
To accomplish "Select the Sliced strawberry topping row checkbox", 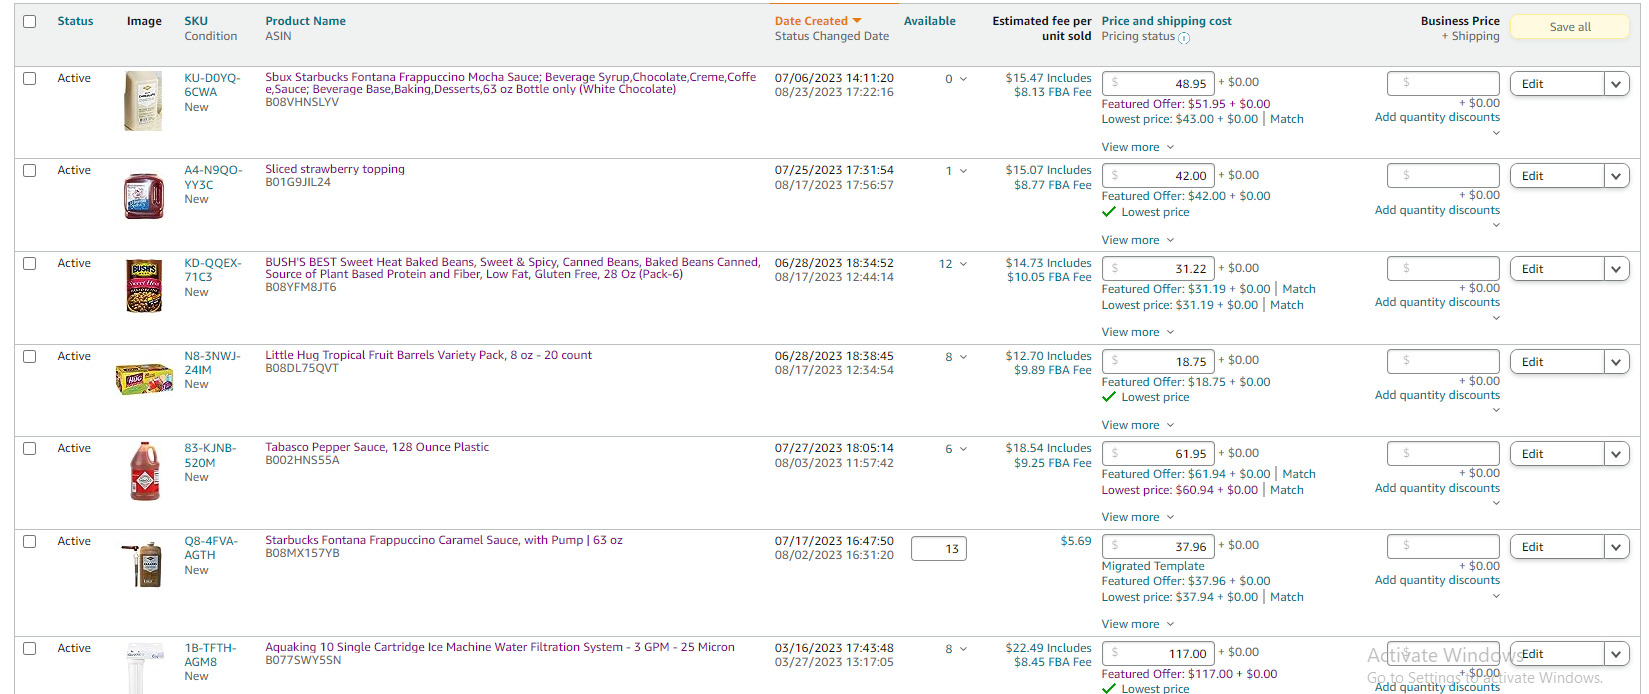I will (x=30, y=170).
